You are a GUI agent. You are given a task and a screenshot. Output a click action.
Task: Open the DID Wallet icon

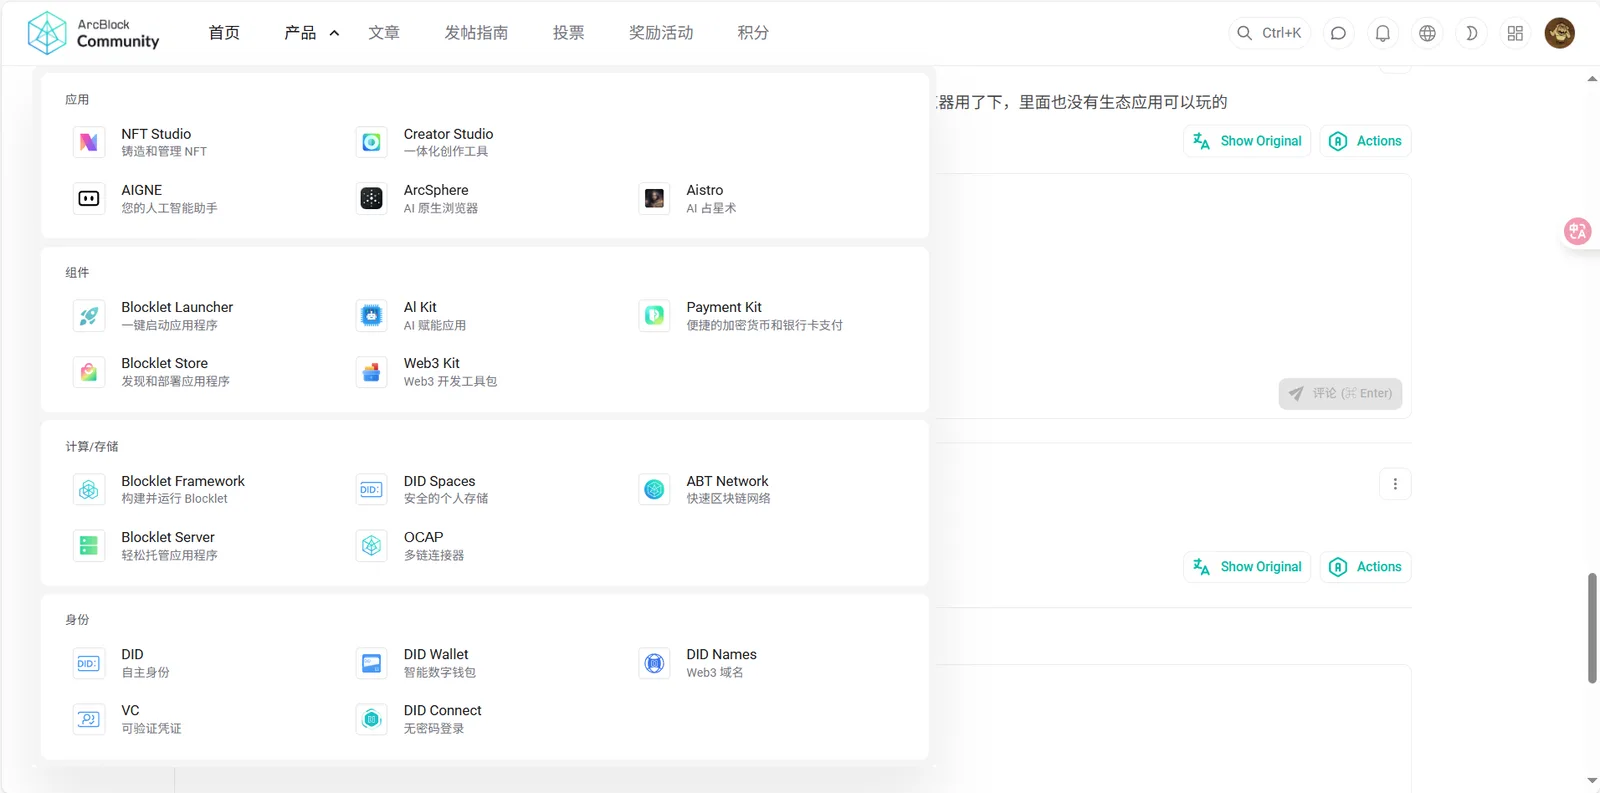click(x=371, y=662)
